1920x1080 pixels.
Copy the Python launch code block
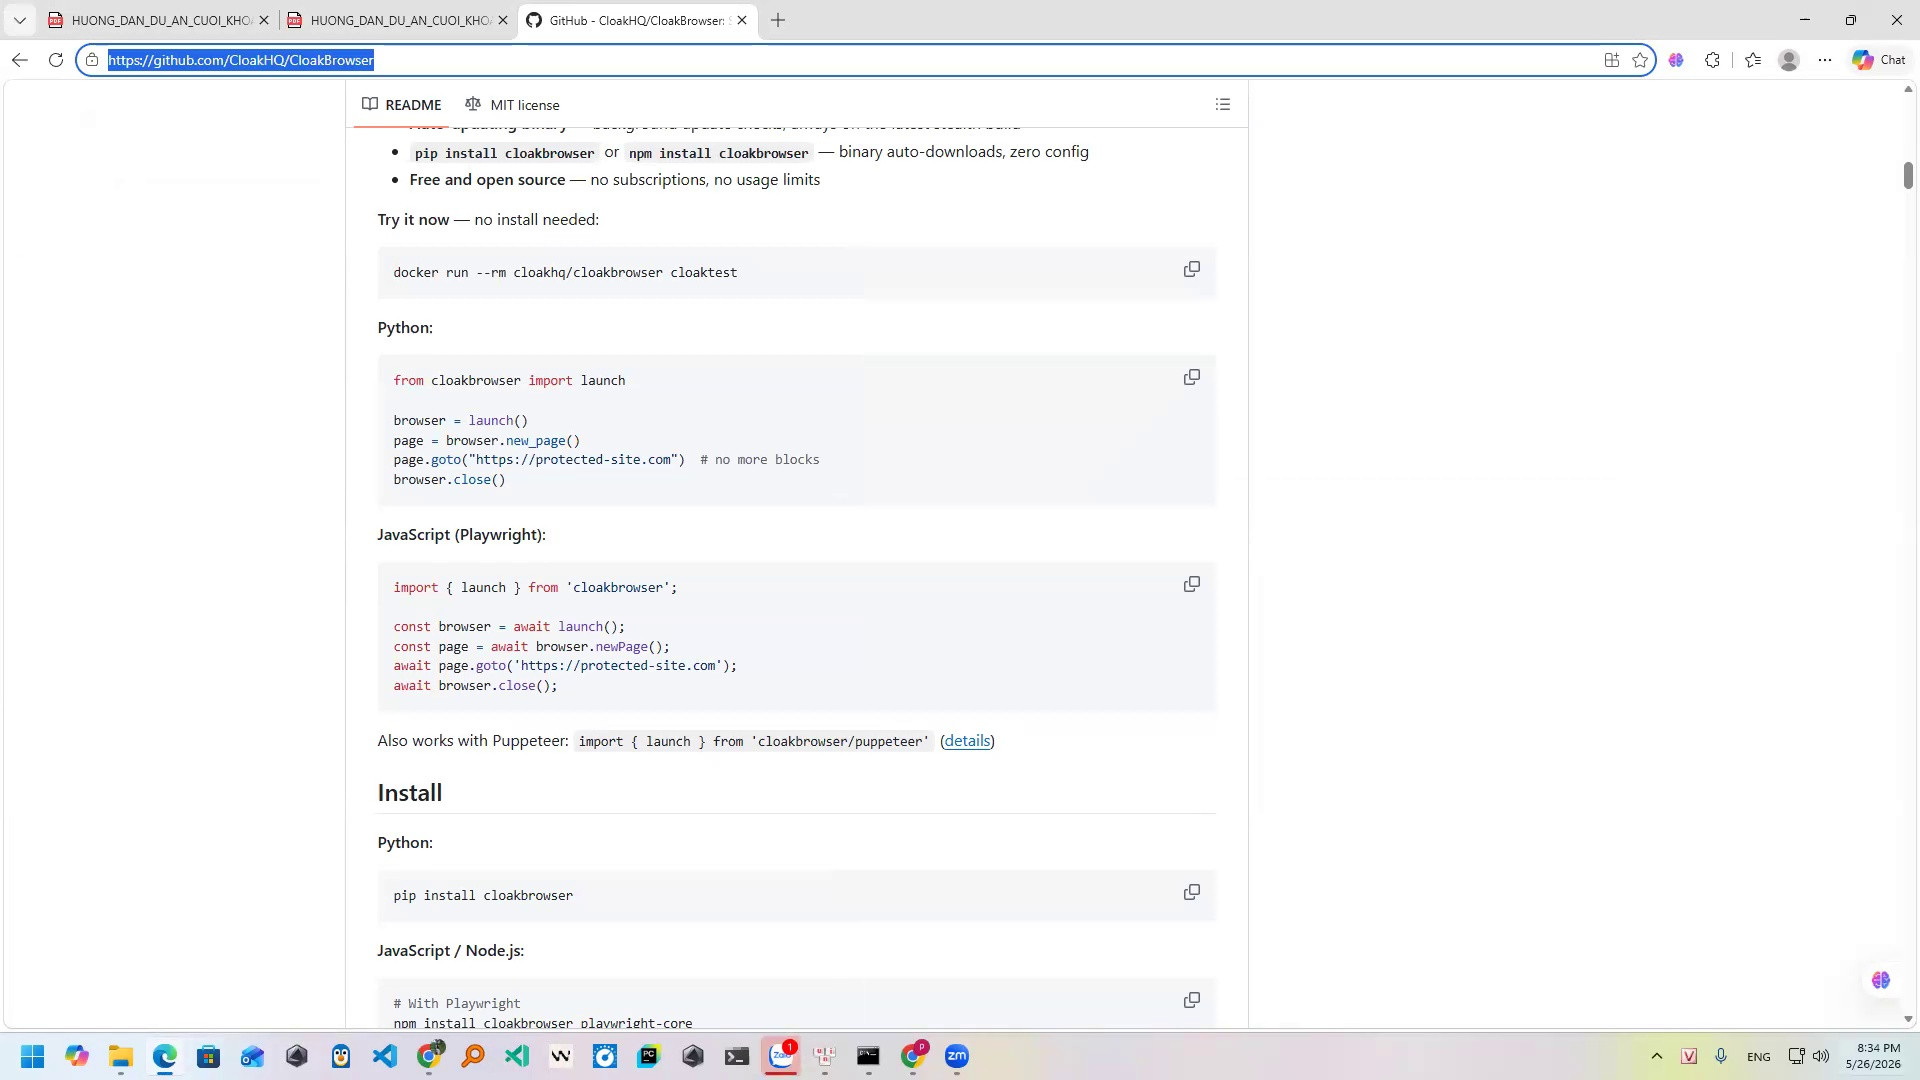coord(1192,378)
